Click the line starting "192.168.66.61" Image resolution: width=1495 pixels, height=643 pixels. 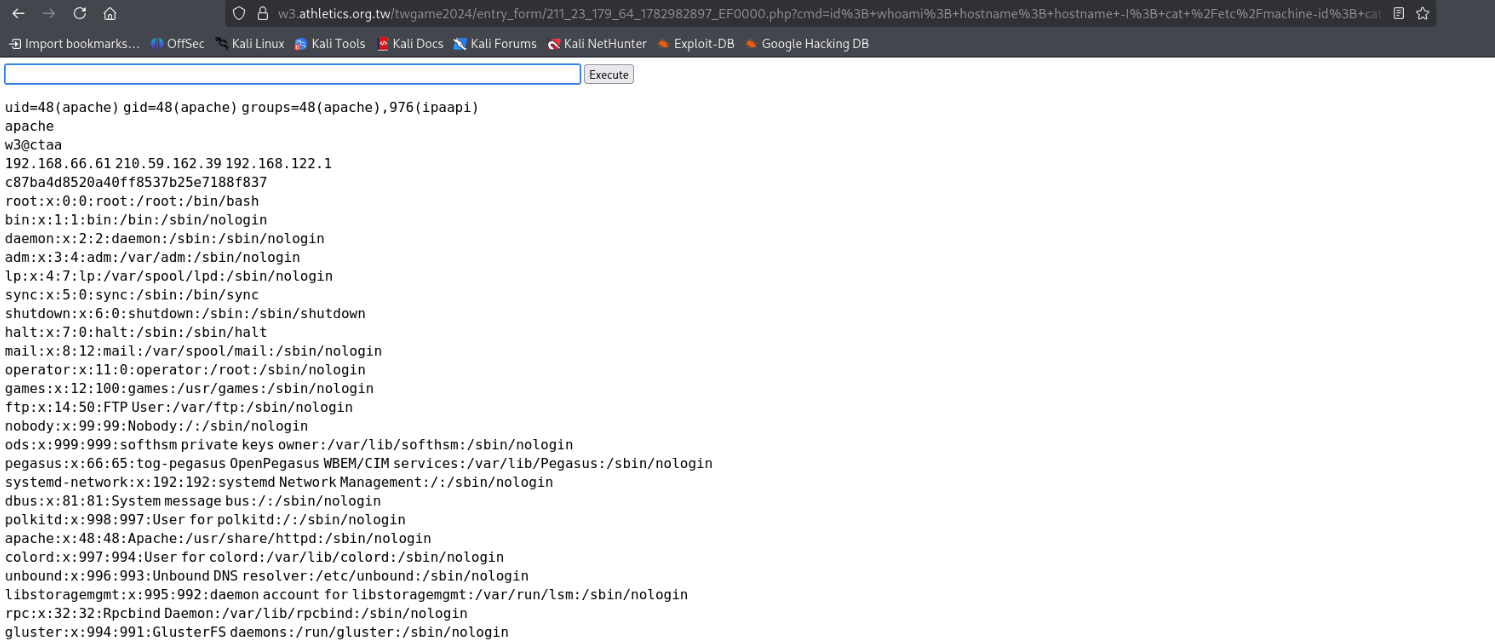click(x=168, y=163)
